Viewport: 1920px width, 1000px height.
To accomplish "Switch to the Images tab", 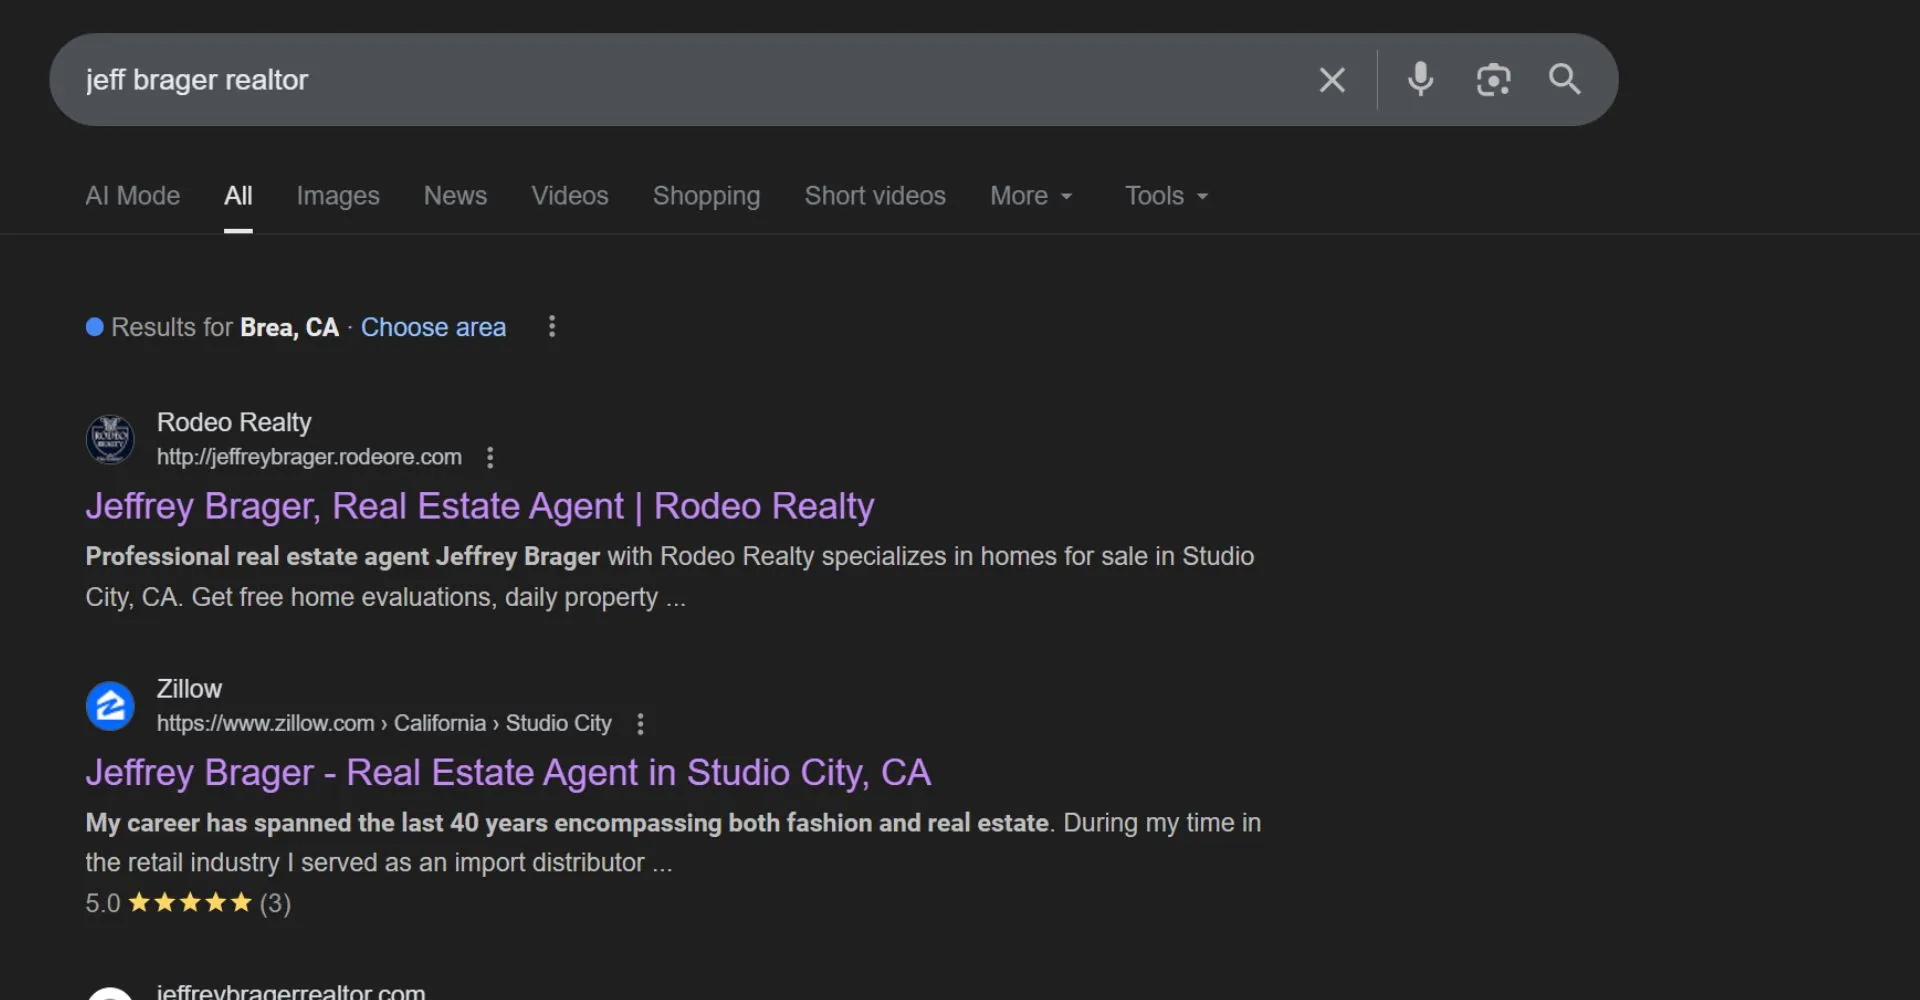I will [338, 196].
